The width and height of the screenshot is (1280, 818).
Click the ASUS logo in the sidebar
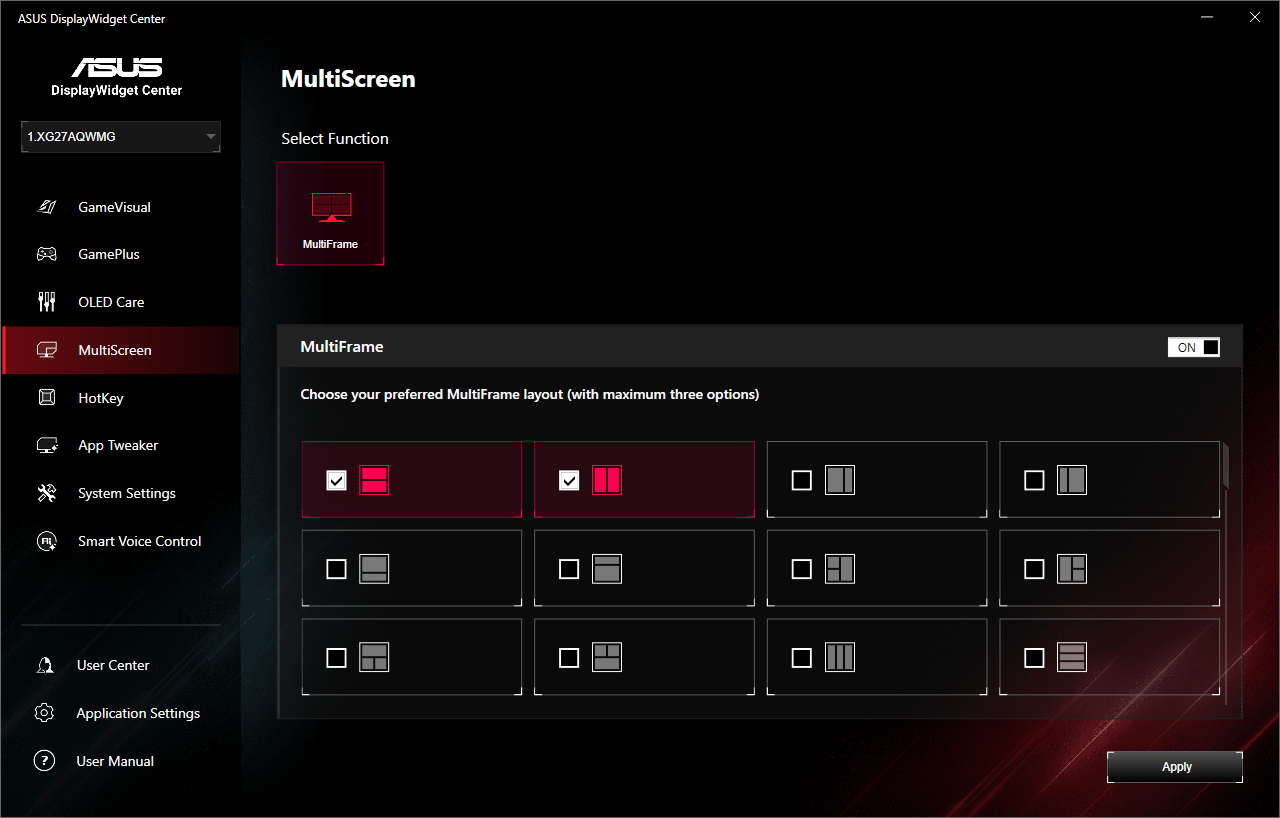click(x=116, y=67)
